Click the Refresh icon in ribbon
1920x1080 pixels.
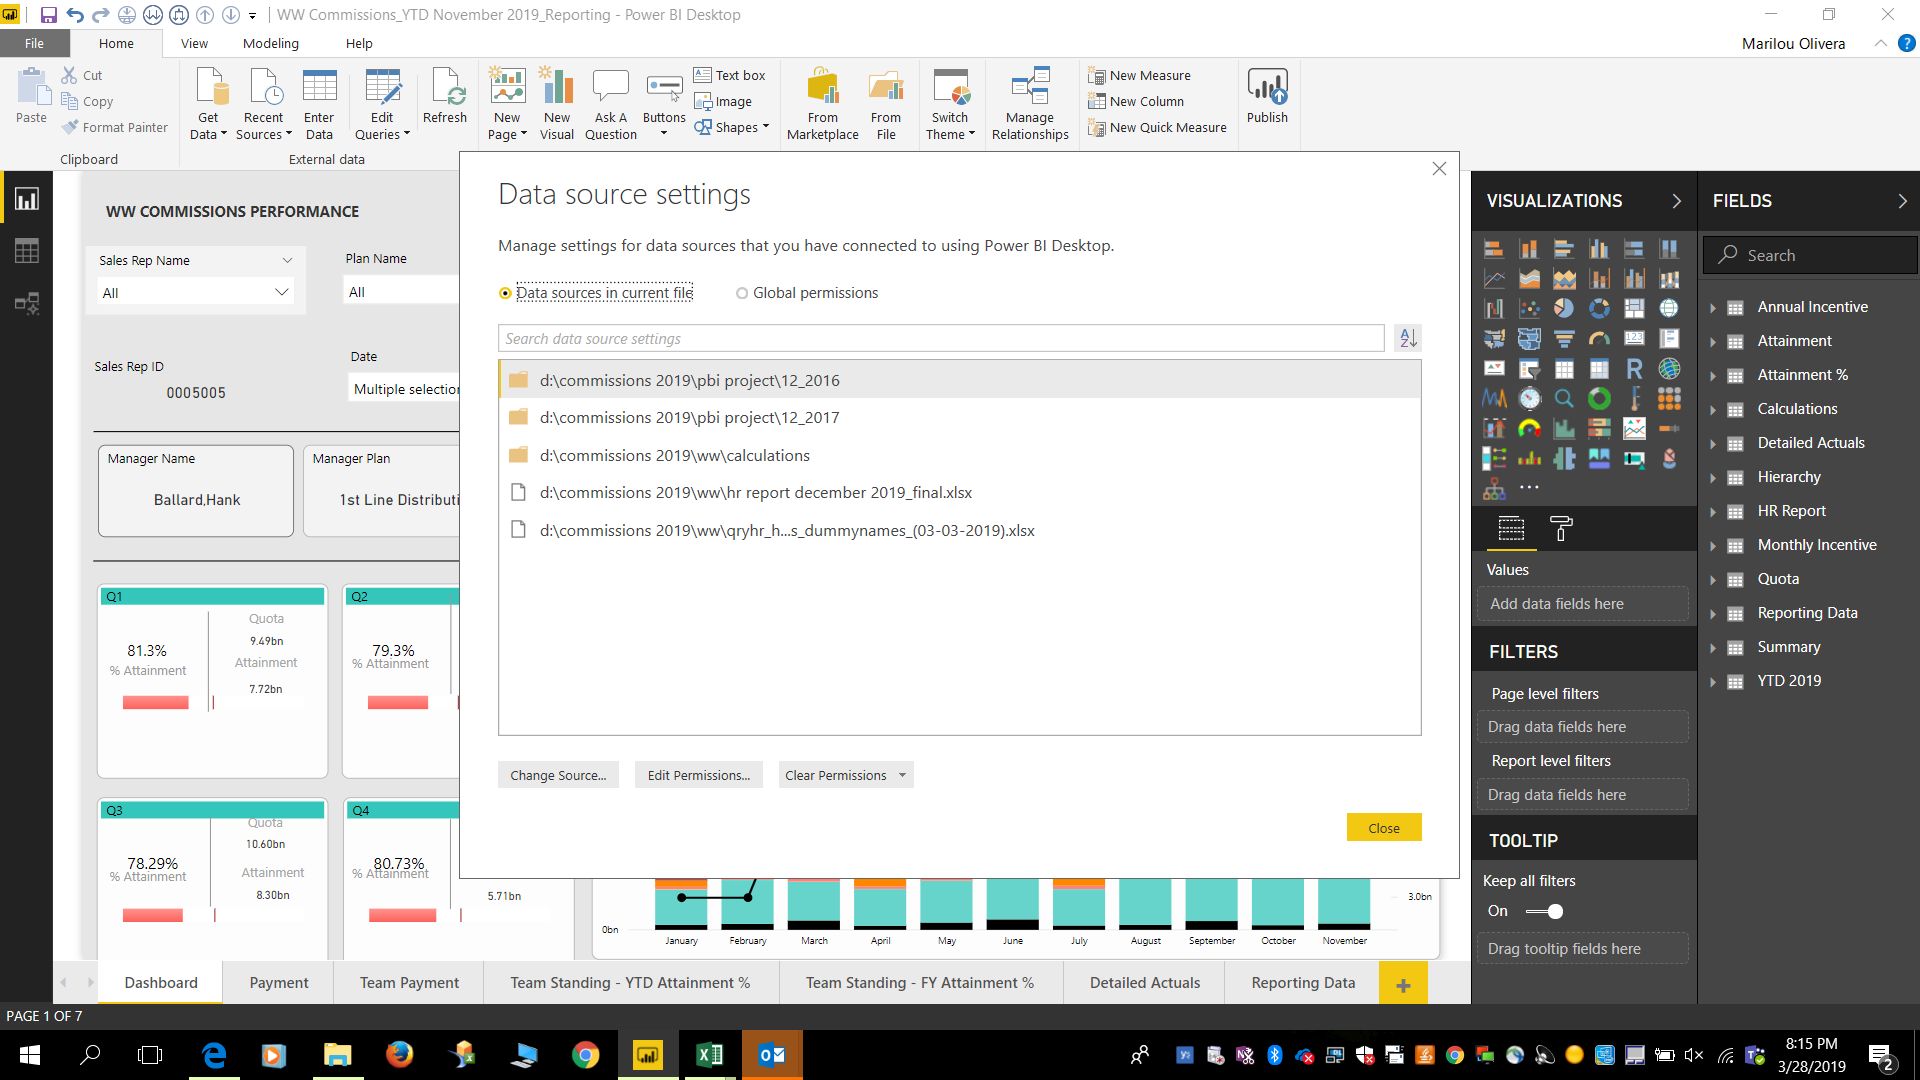coord(445,96)
